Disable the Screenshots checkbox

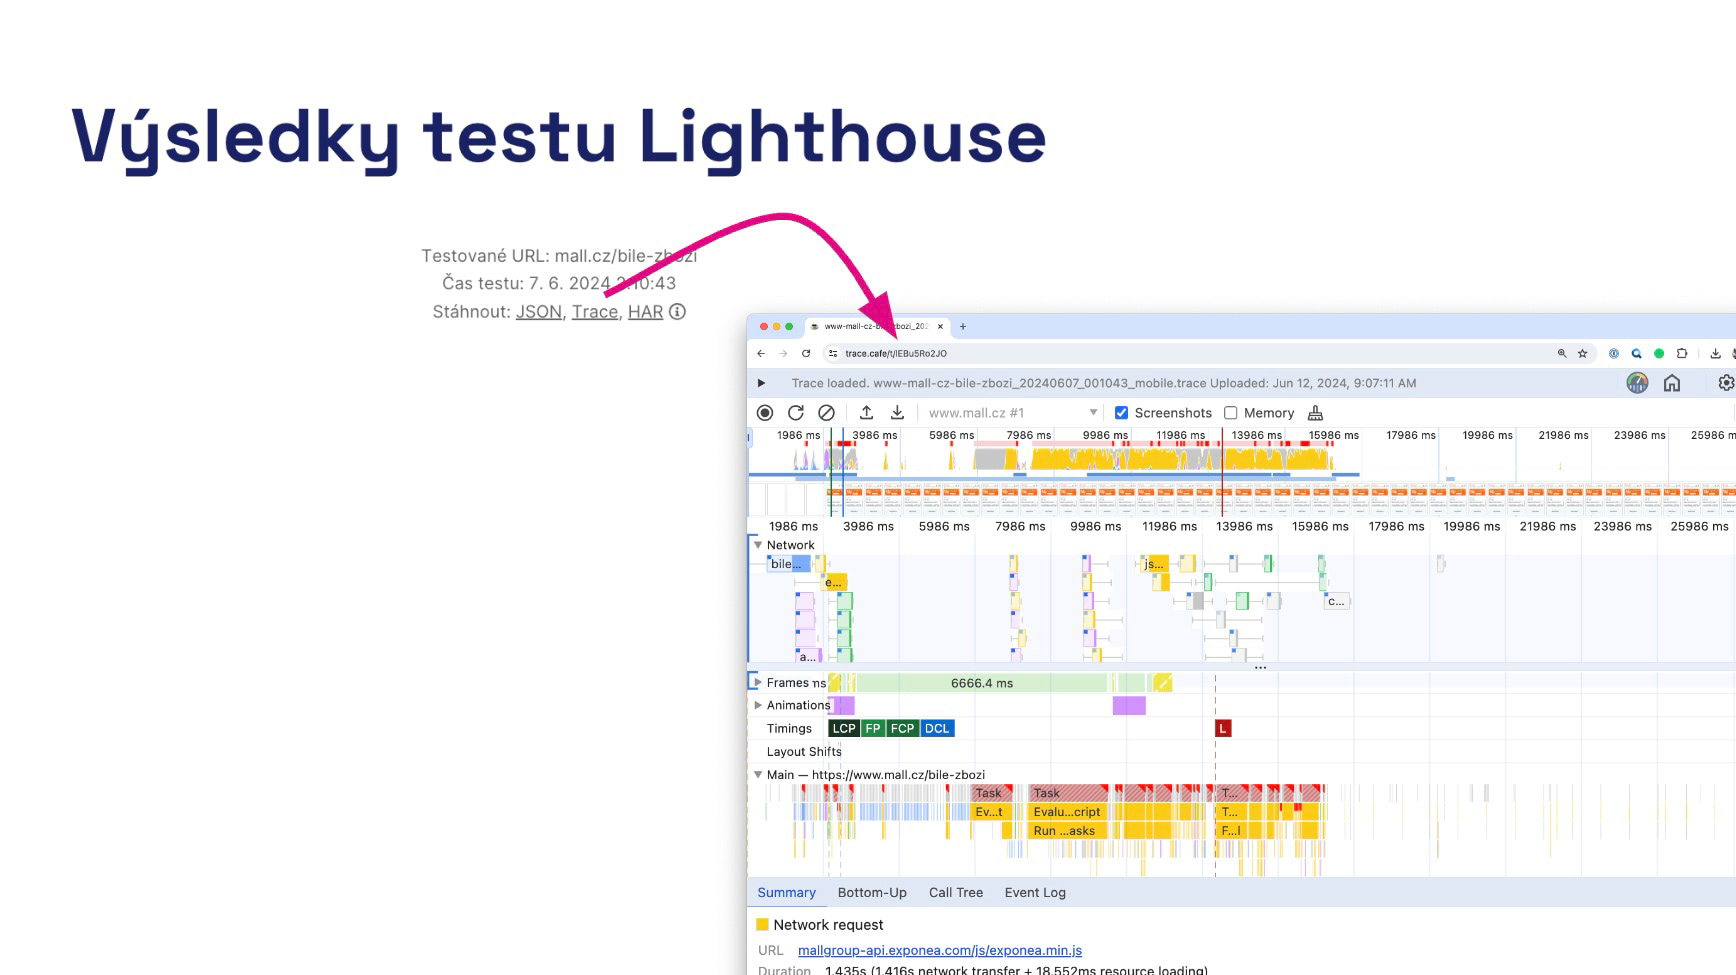tap(1121, 412)
